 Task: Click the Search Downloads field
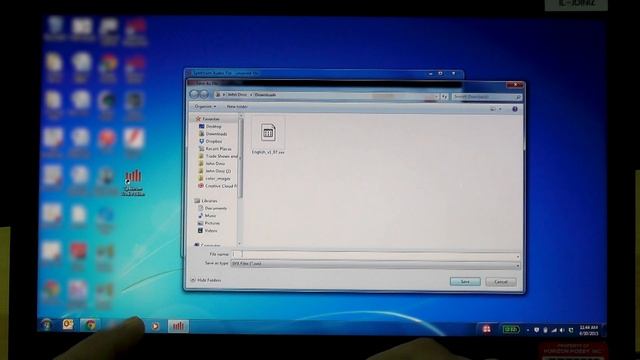point(487,97)
